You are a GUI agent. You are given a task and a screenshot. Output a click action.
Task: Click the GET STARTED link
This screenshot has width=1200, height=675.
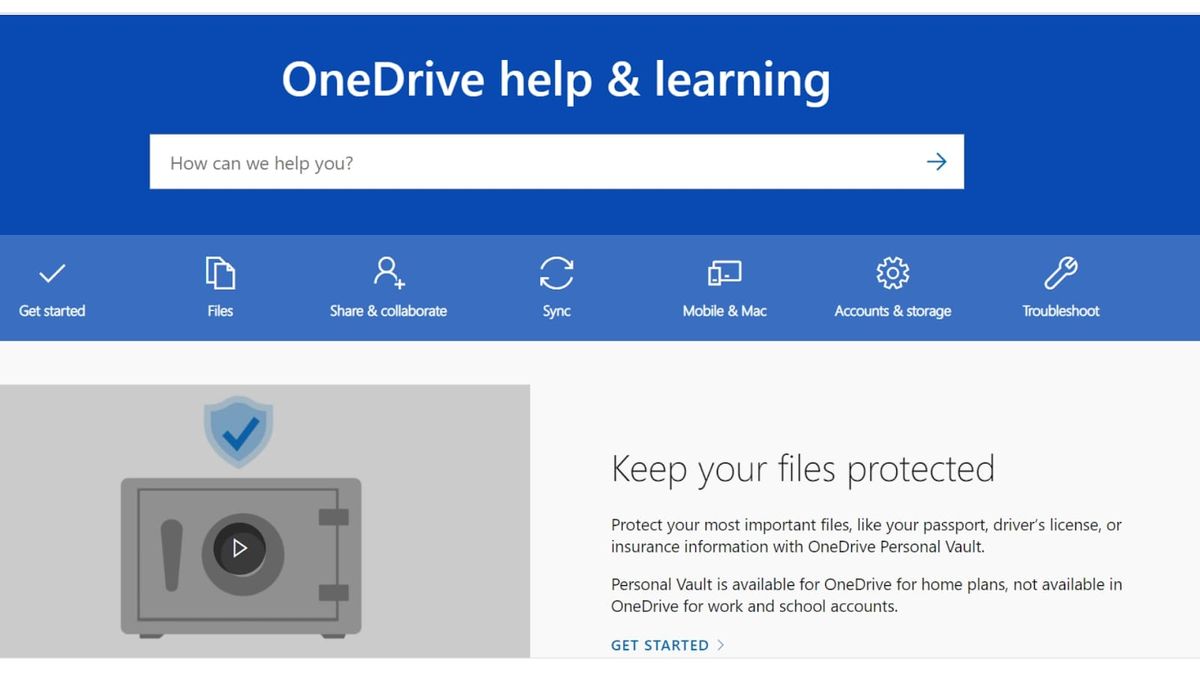(659, 645)
